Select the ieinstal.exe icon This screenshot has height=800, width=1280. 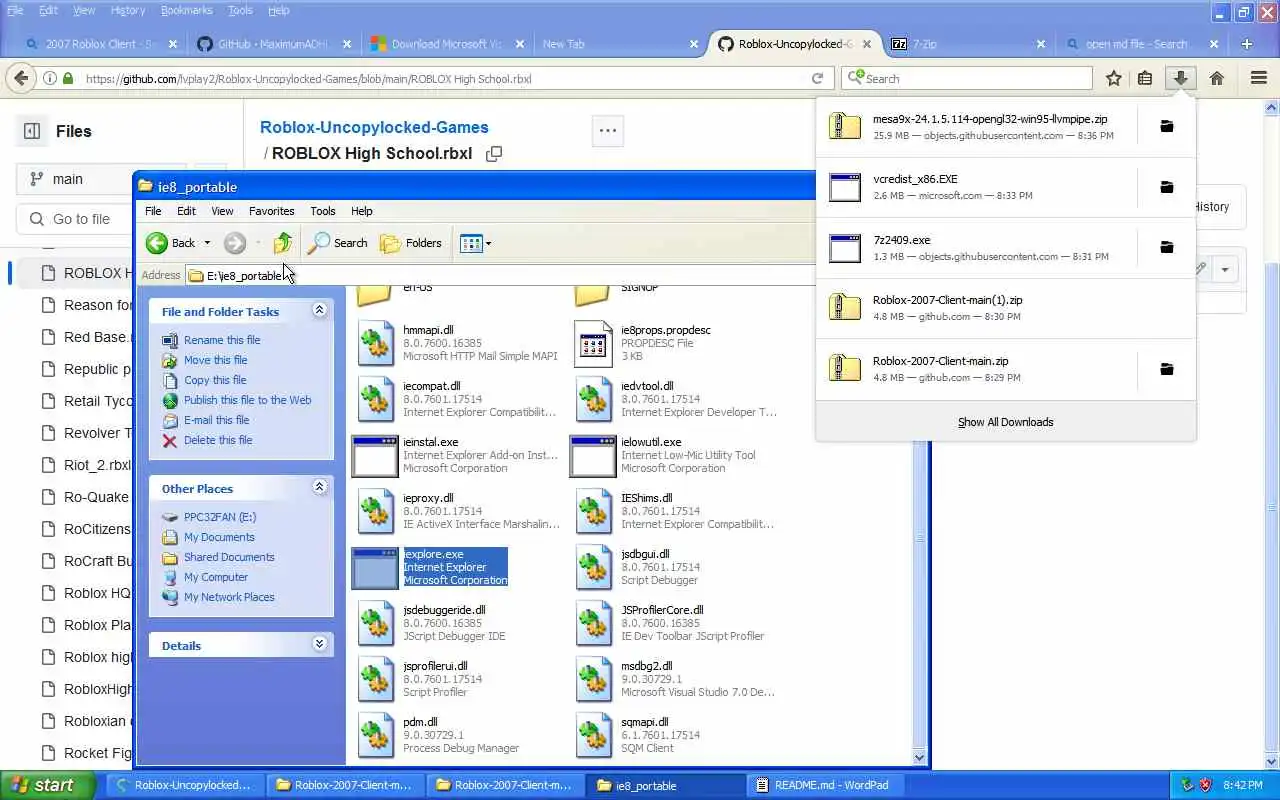coord(375,455)
